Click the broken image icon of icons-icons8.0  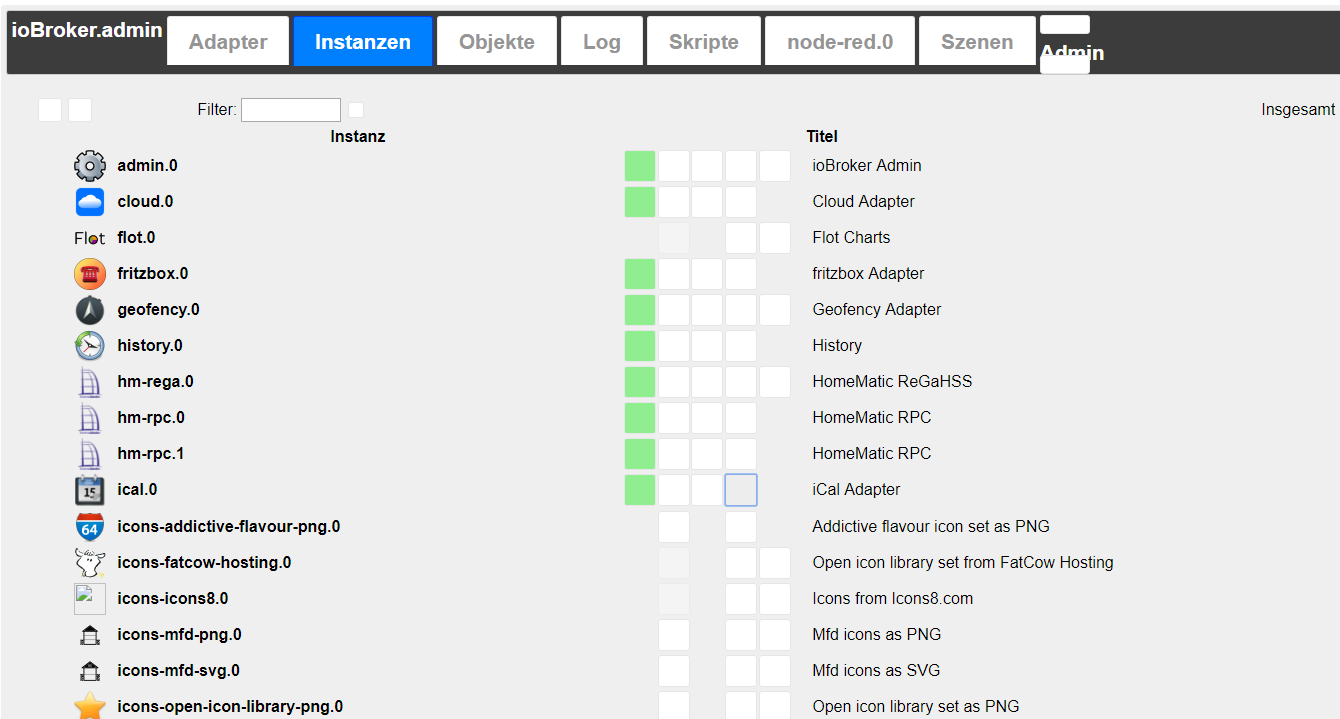[x=90, y=599]
